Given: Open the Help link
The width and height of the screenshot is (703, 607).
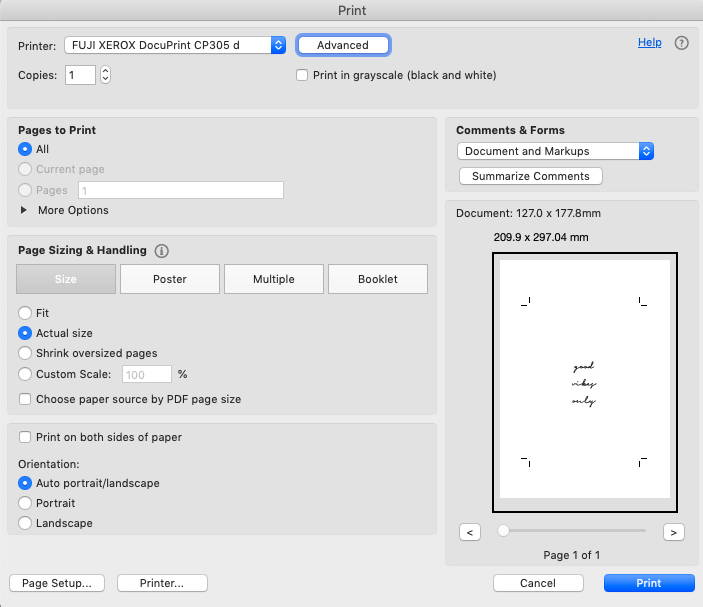Looking at the screenshot, I should coord(650,42).
